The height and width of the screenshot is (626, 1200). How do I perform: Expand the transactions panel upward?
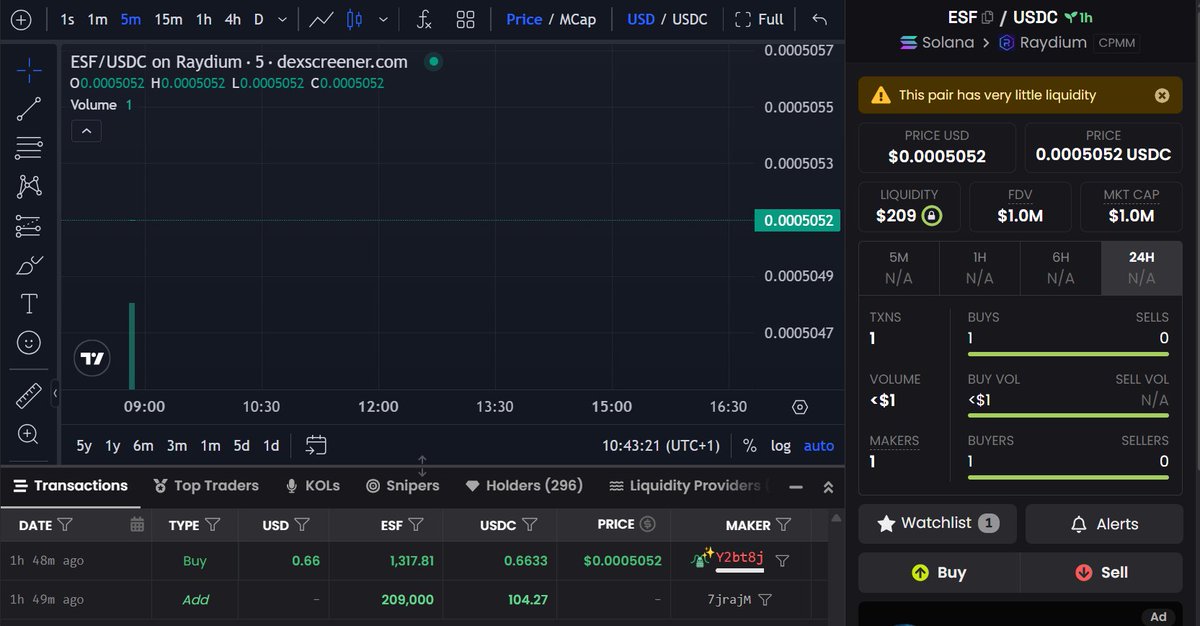(x=828, y=487)
